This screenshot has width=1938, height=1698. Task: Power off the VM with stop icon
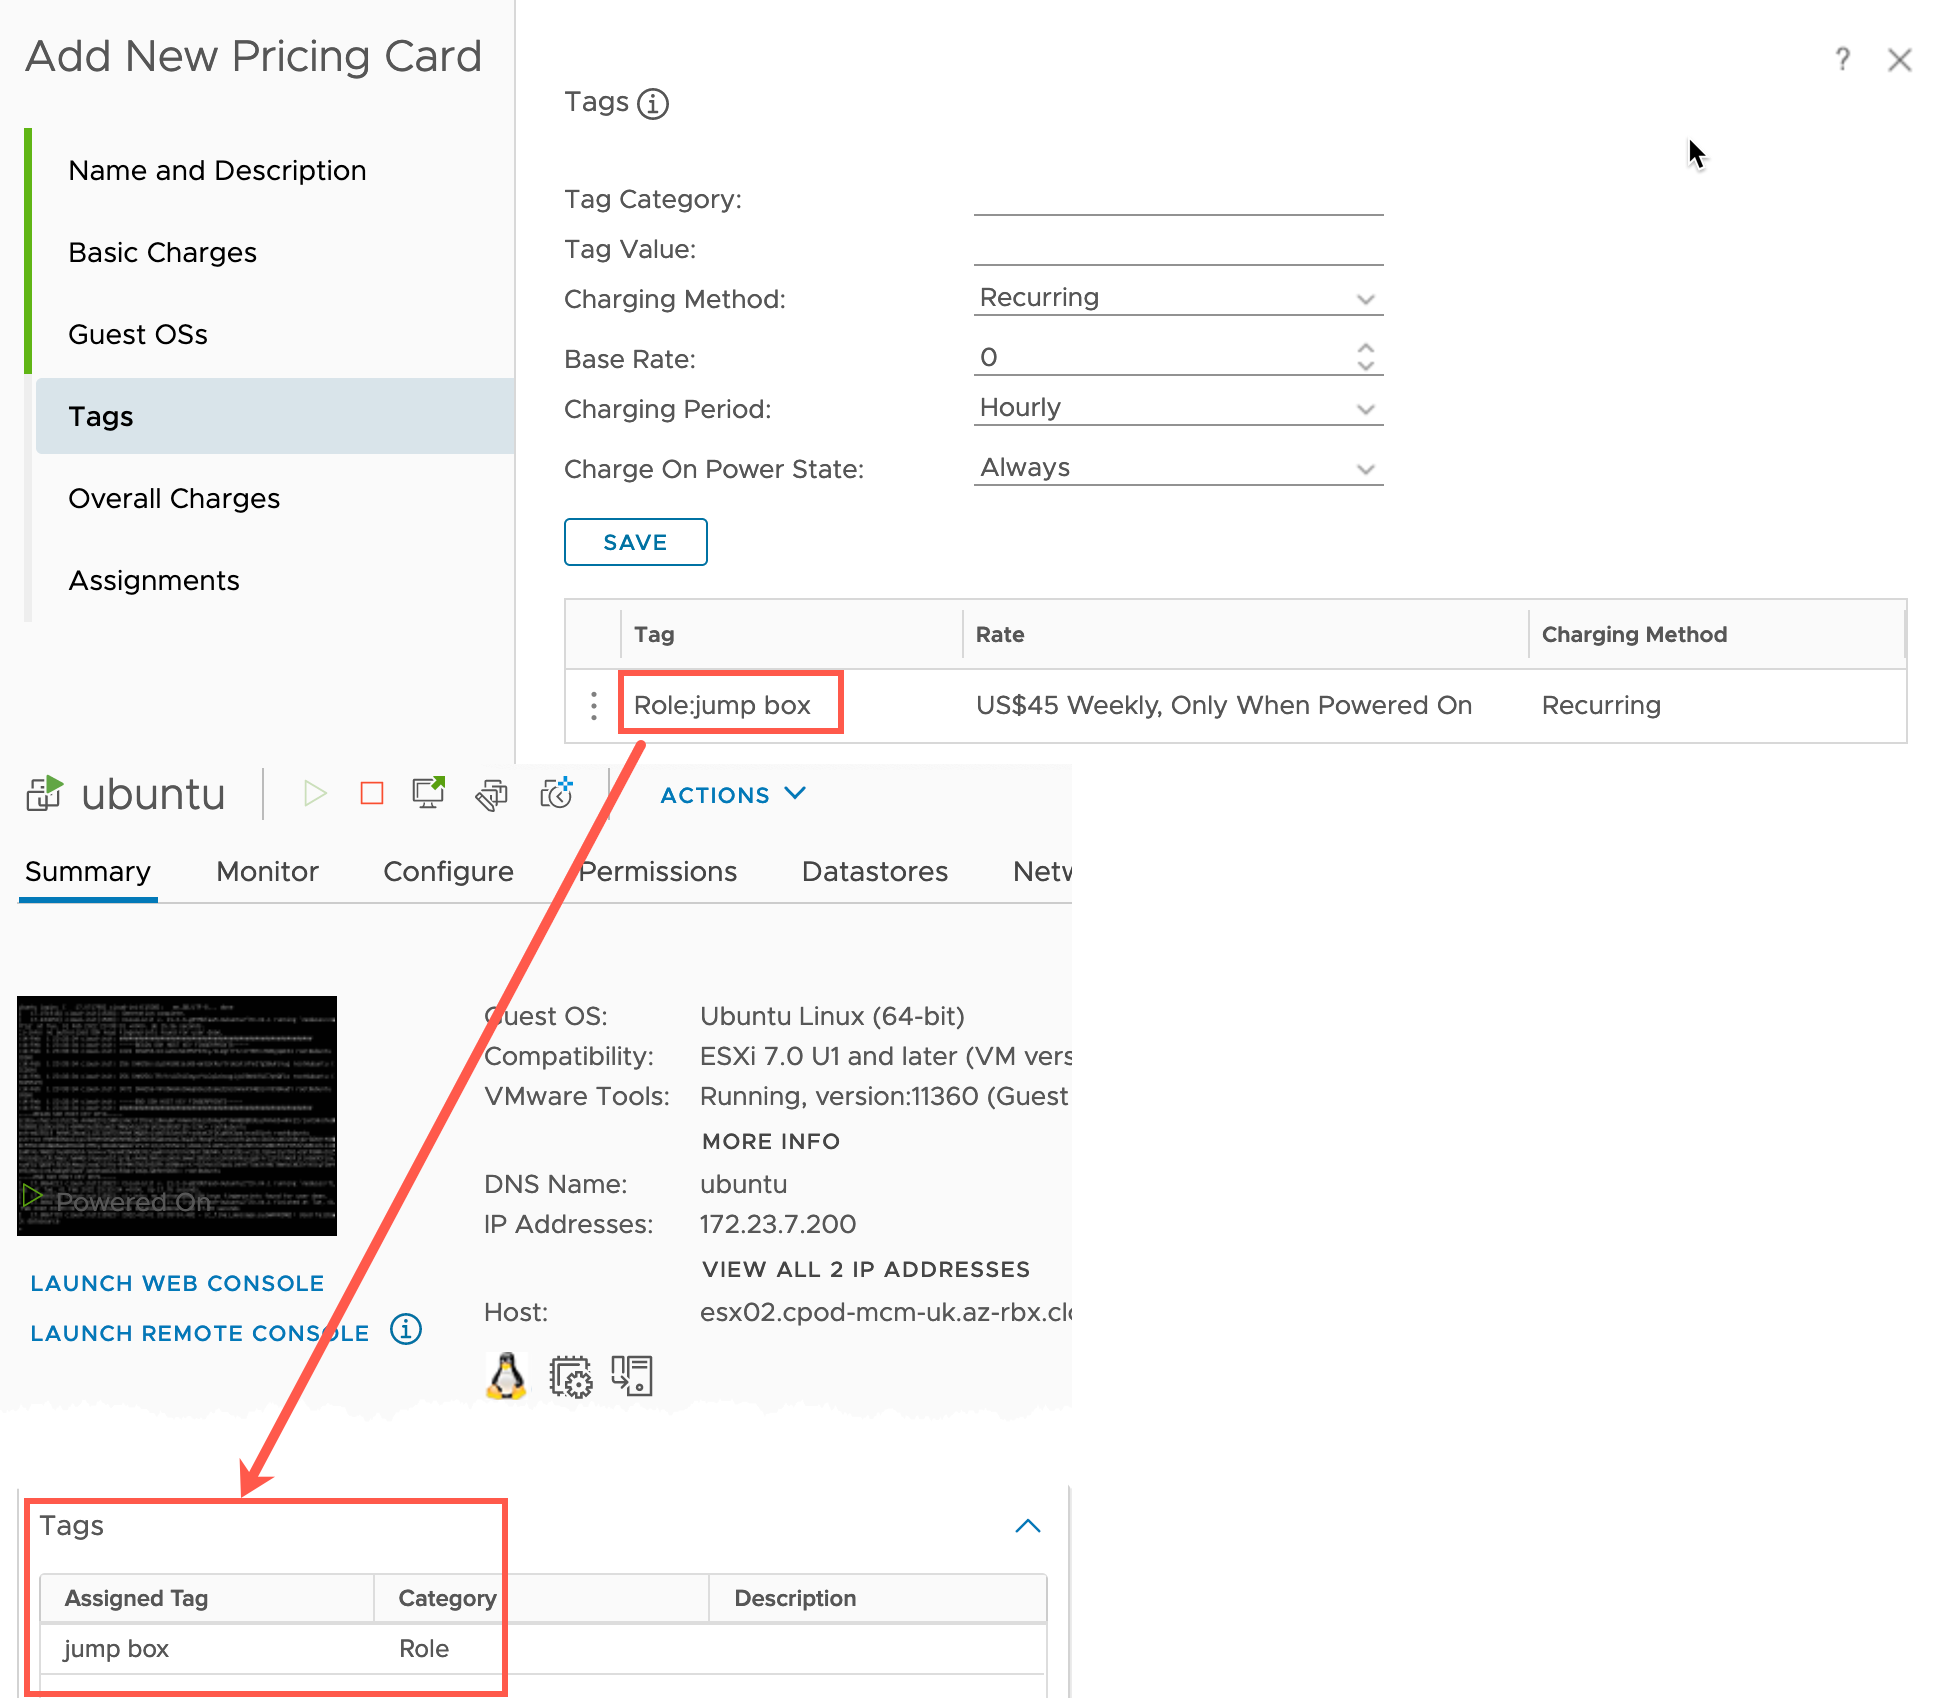coord(372,794)
